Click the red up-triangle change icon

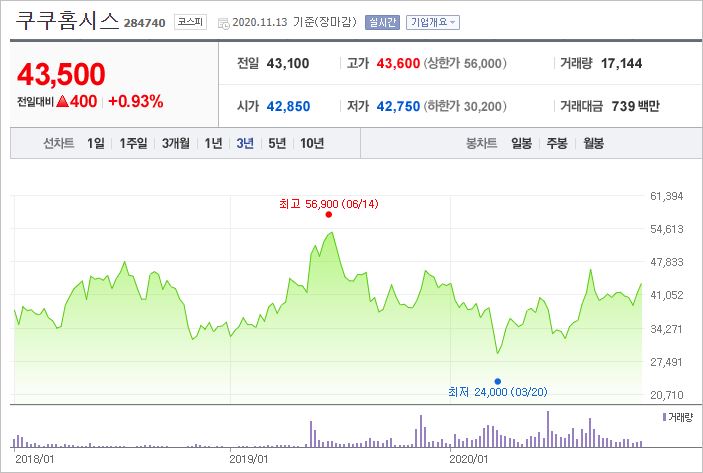[x=63, y=101]
